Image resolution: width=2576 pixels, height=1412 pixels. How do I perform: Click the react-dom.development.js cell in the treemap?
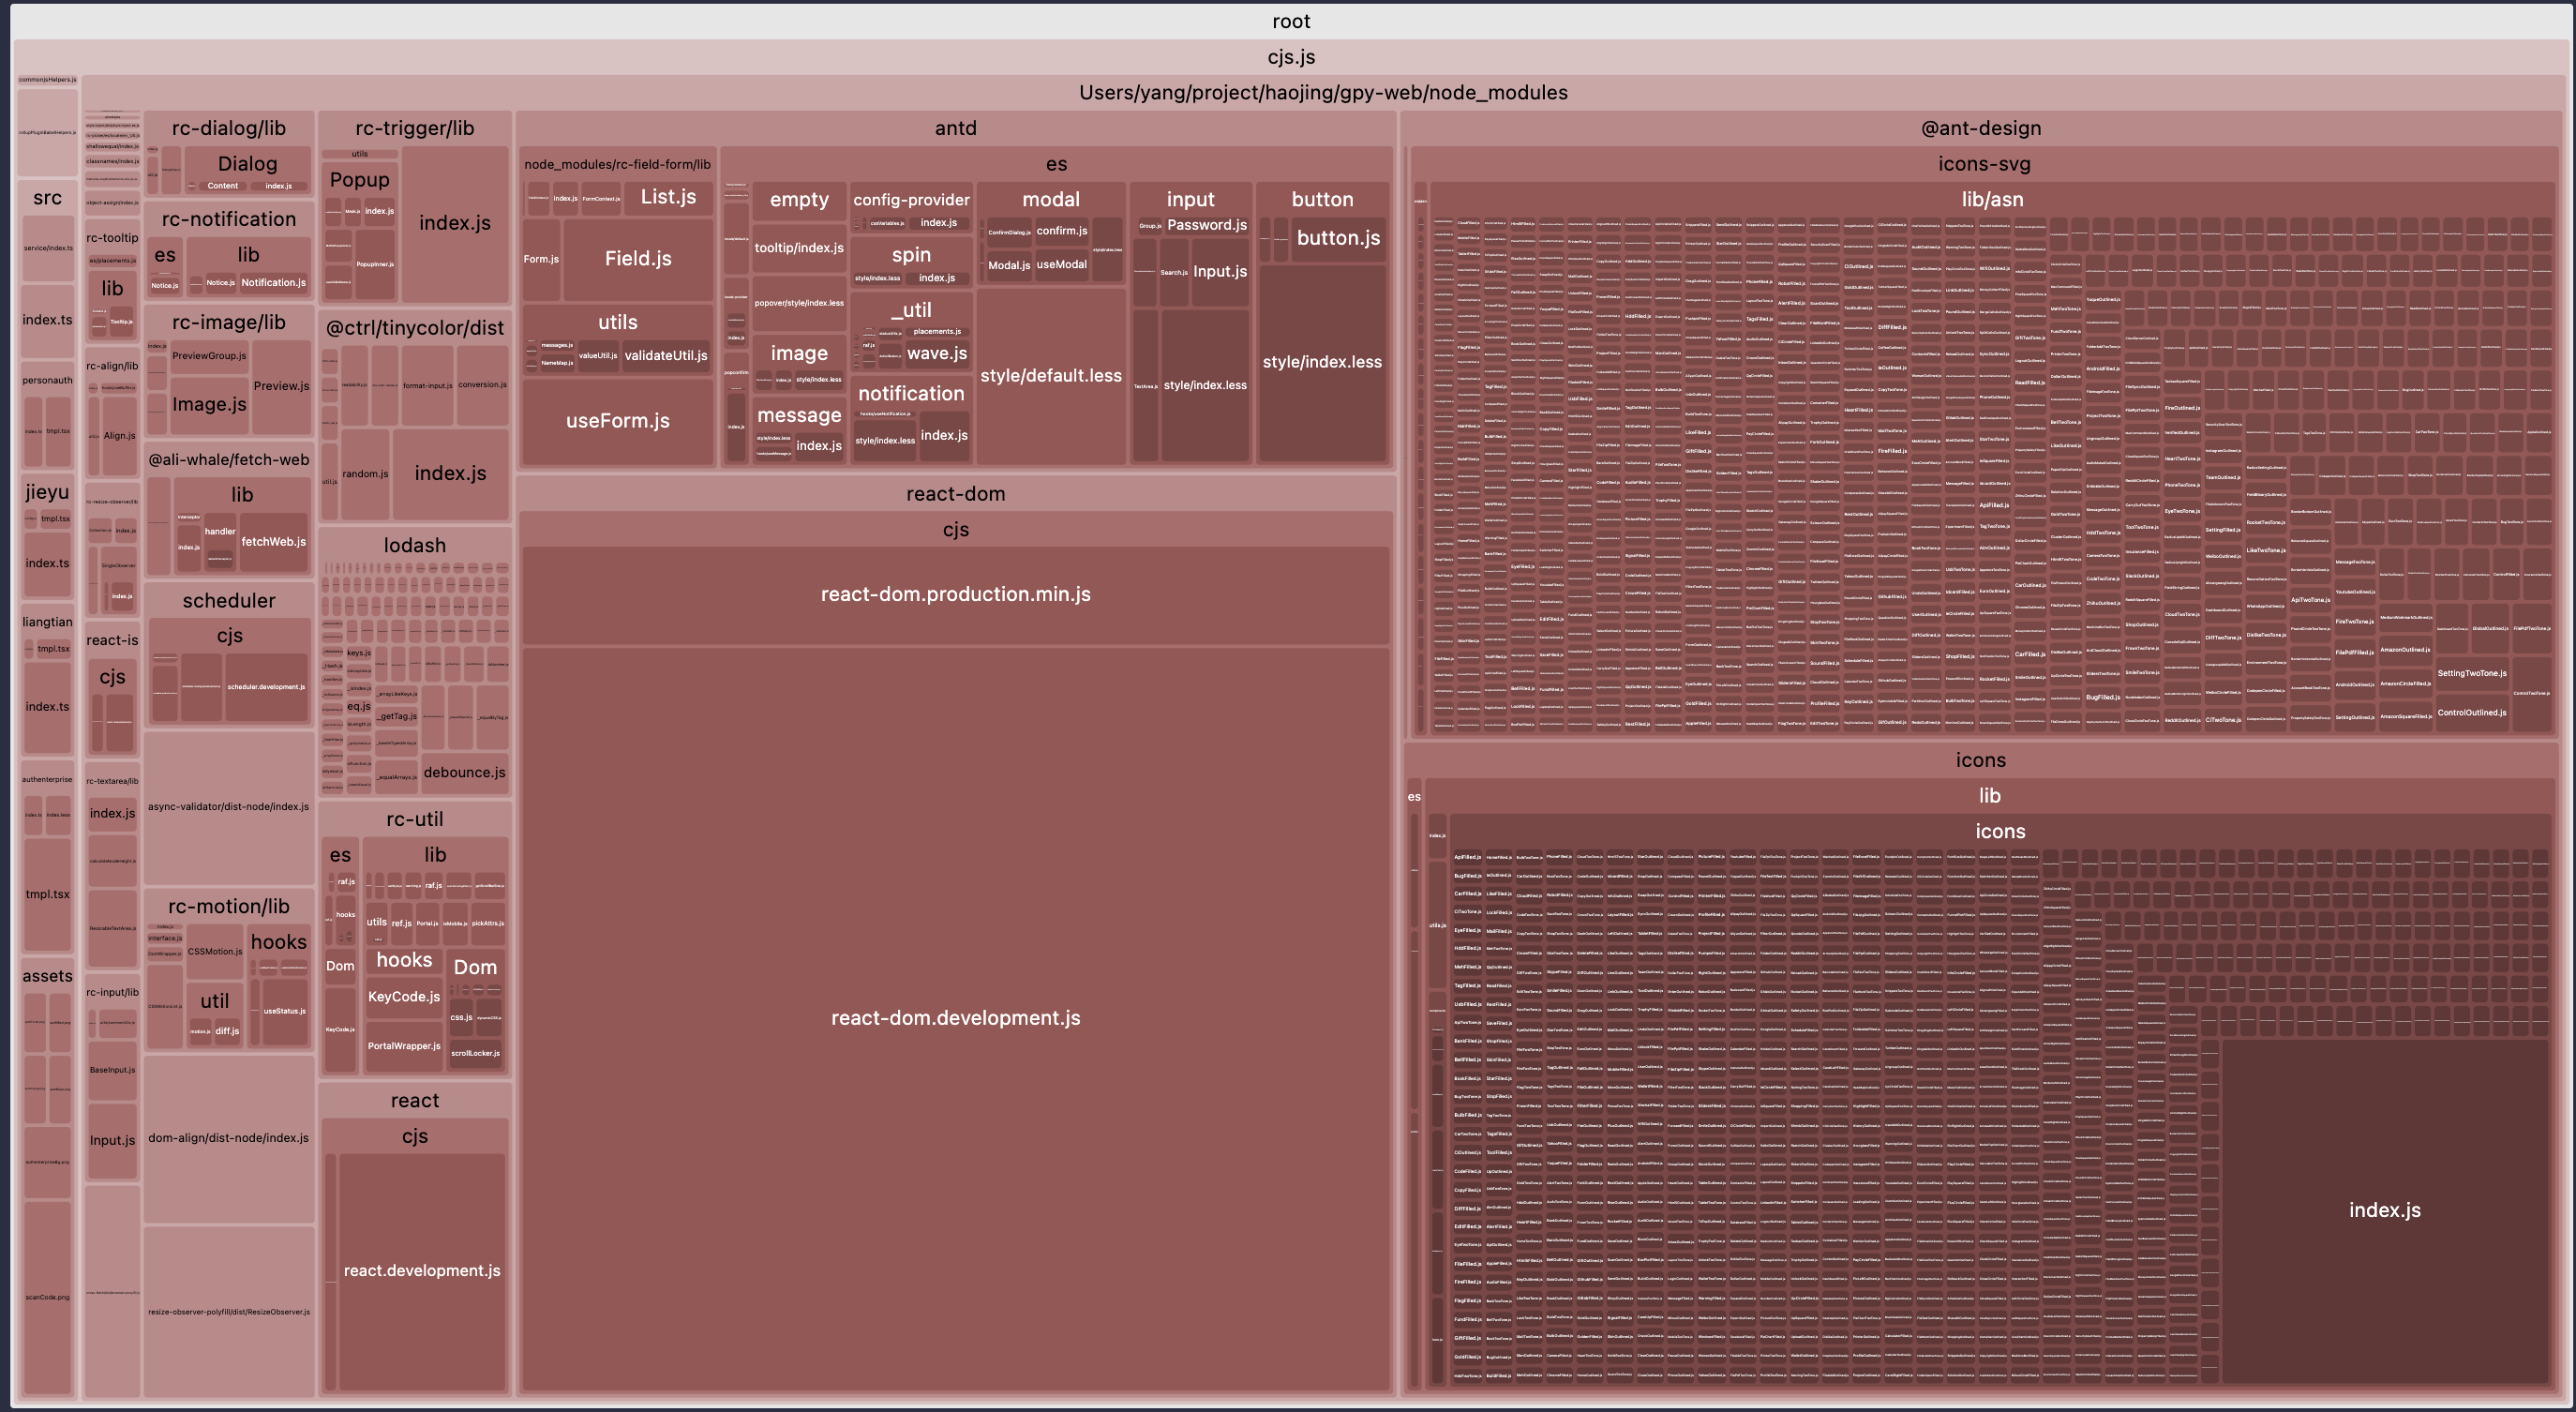(955, 1017)
